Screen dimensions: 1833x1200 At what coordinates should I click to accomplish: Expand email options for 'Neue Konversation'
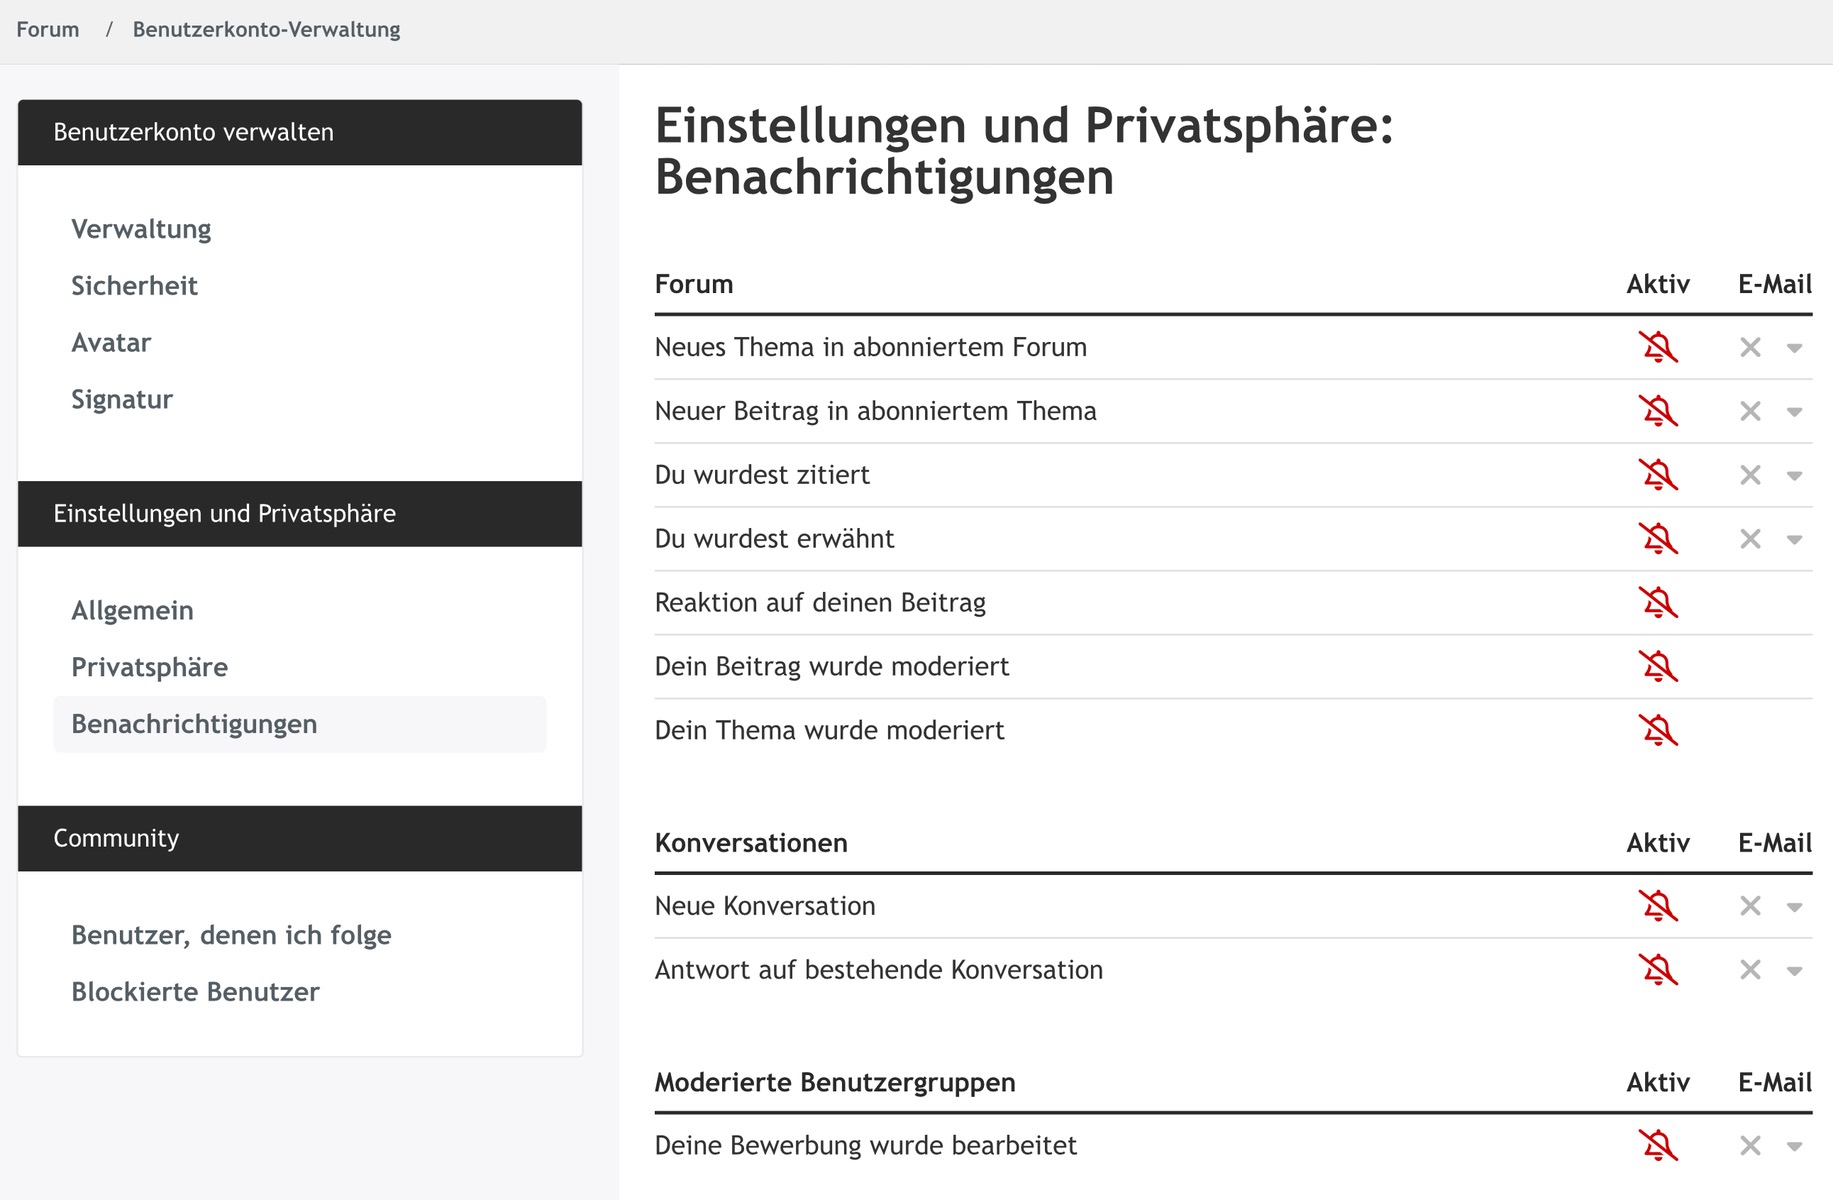(x=1794, y=907)
